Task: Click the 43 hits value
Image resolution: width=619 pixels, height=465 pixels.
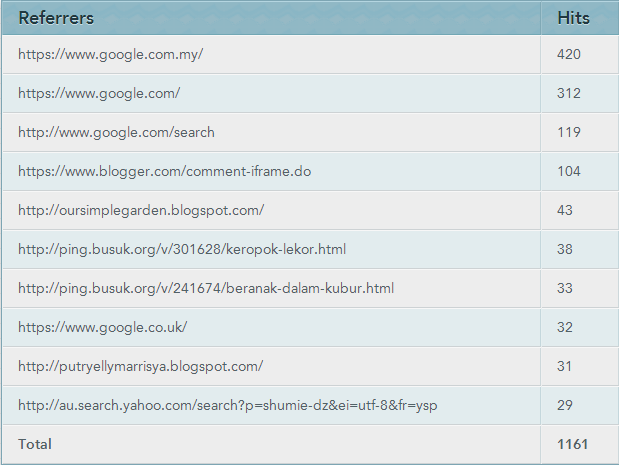Action: pyautogui.click(x=565, y=210)
